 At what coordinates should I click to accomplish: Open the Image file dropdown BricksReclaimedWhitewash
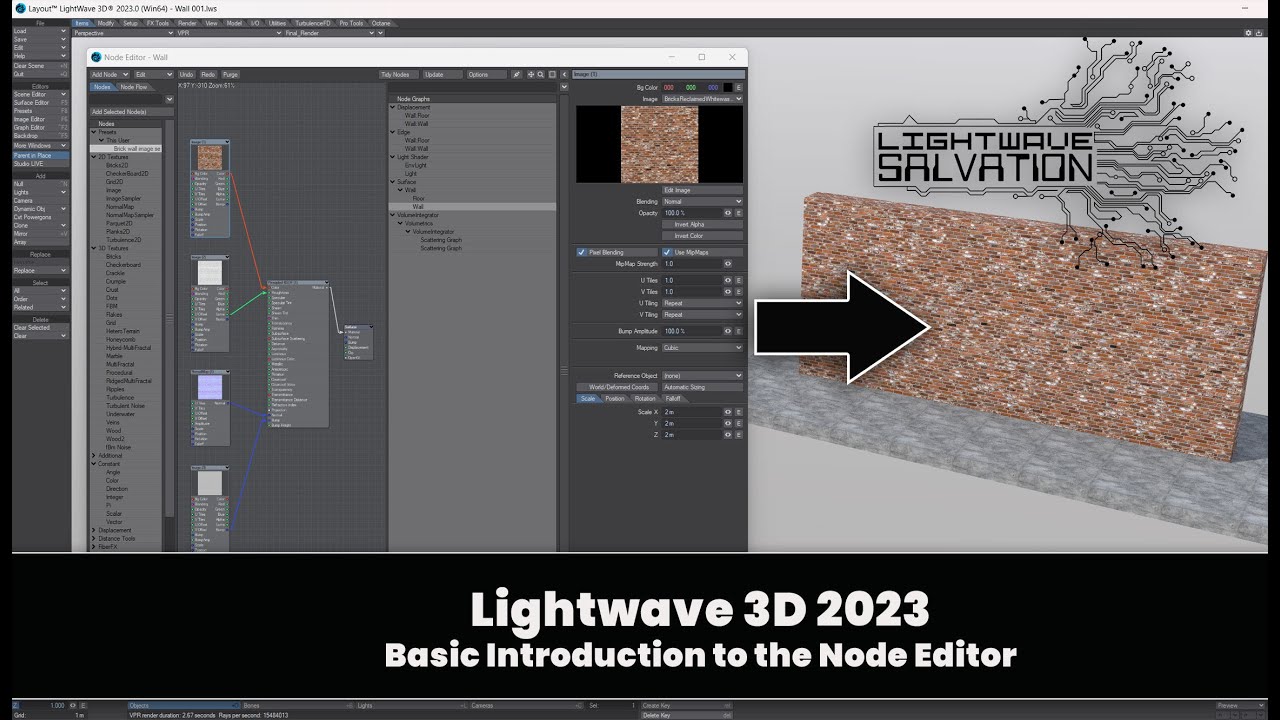click(702, 99)
